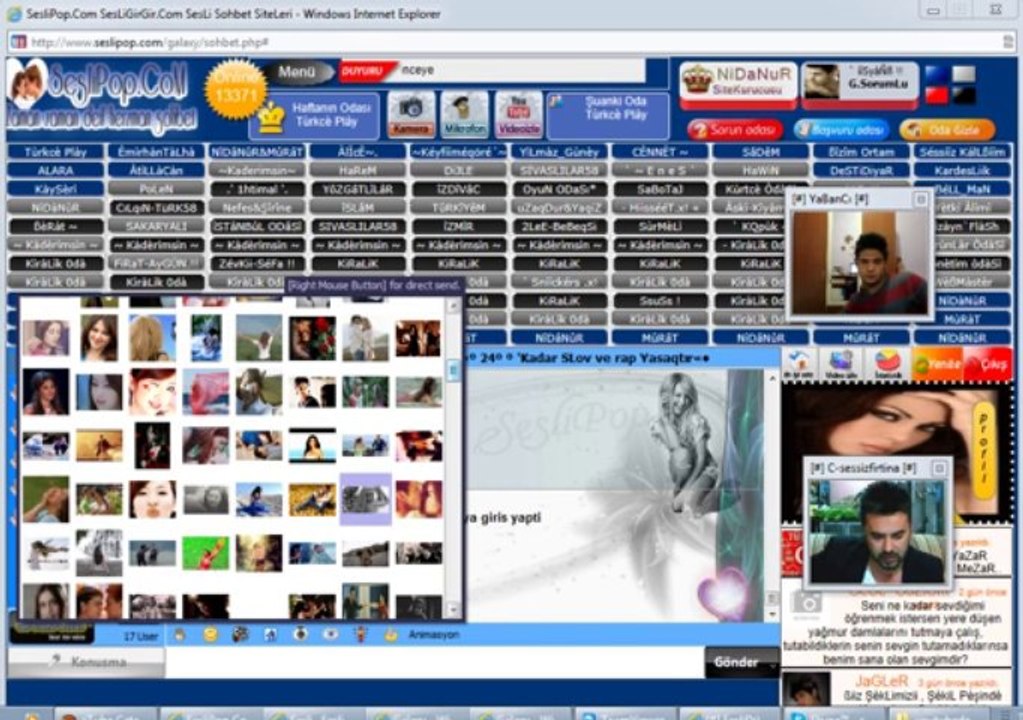Click the Şuanki Oda banner

608,115
